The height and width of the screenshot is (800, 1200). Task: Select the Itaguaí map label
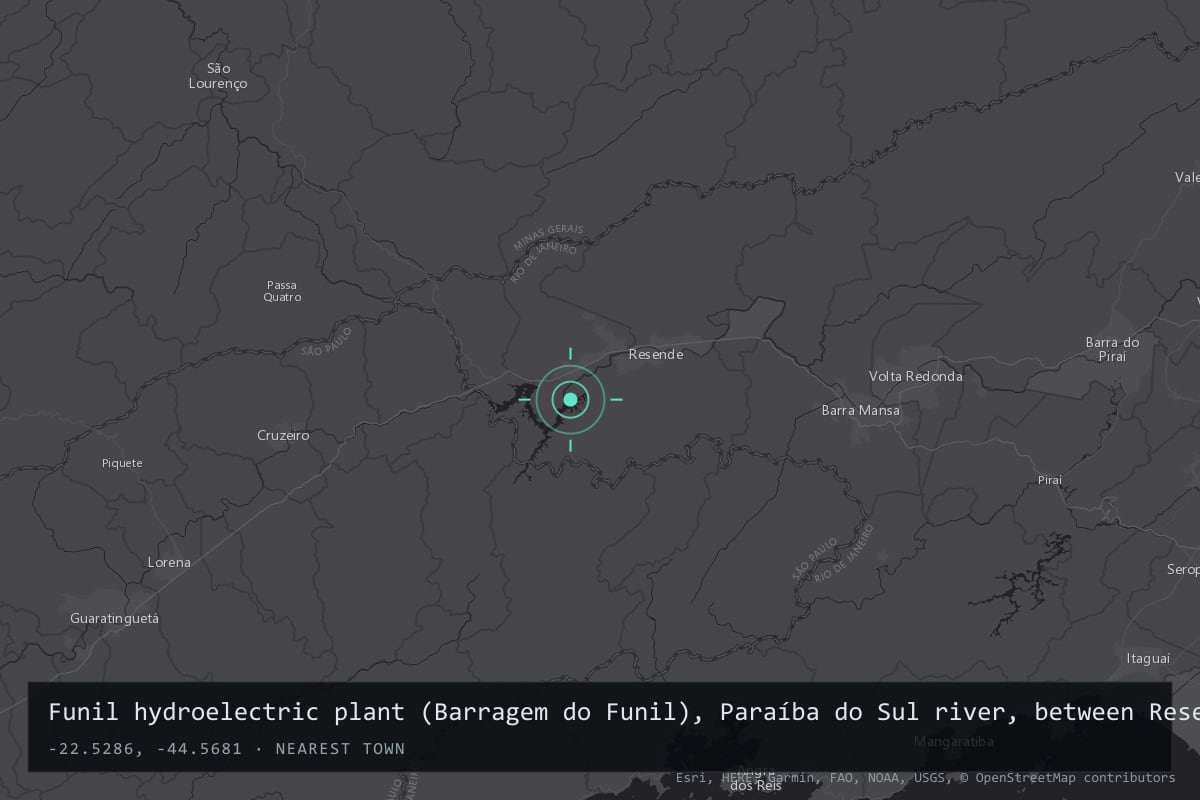click(x=1148, y=658)
